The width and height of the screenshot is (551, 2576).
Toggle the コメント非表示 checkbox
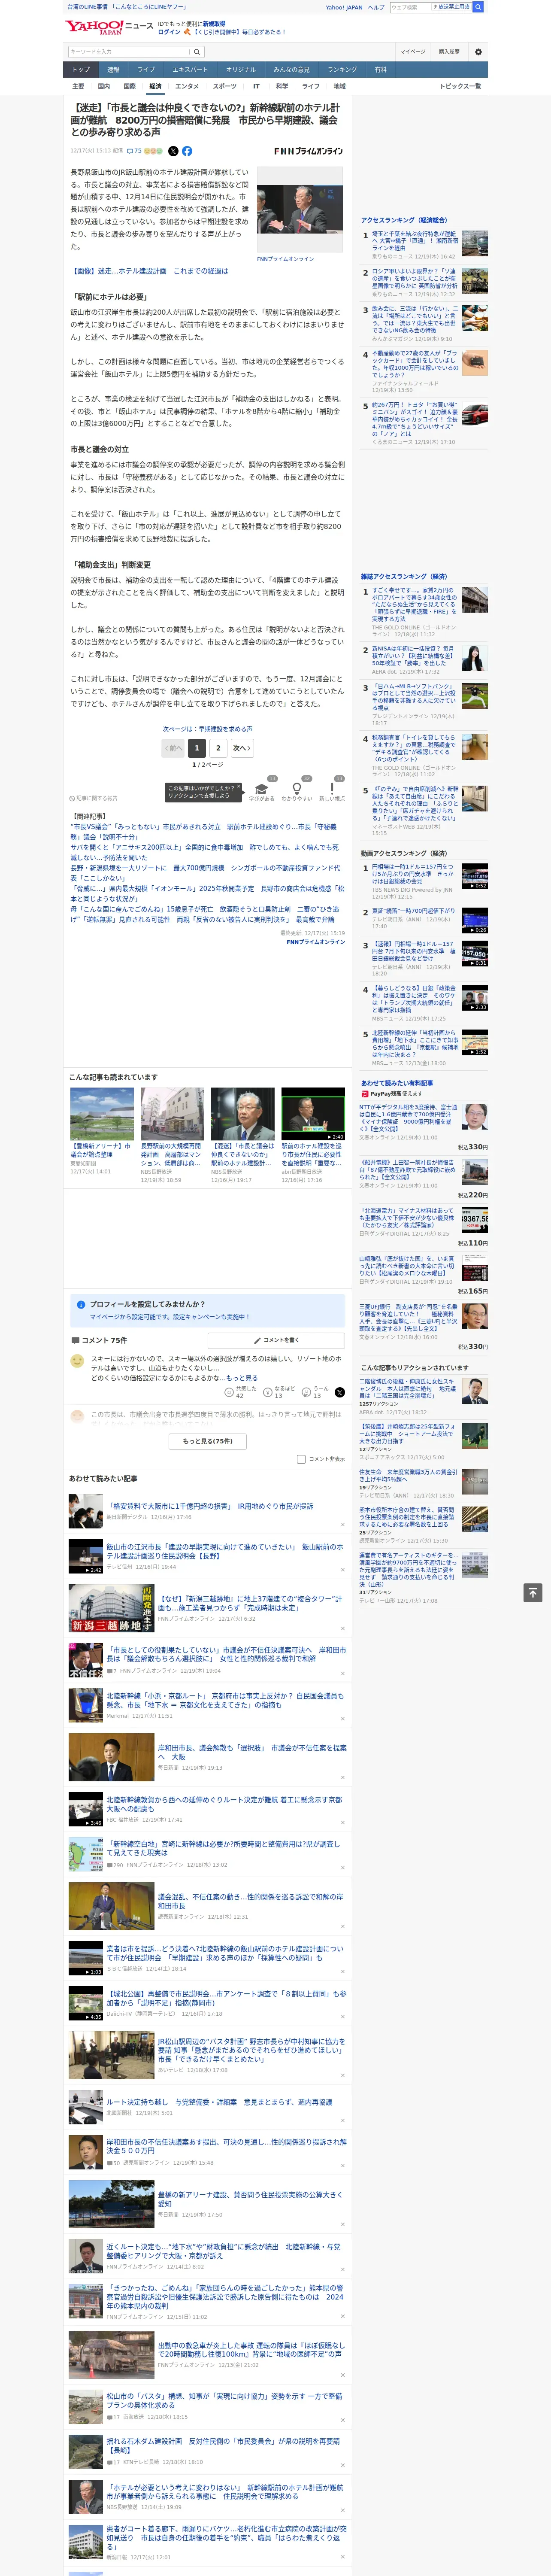pyautogui.click(x=301, y=1459)
